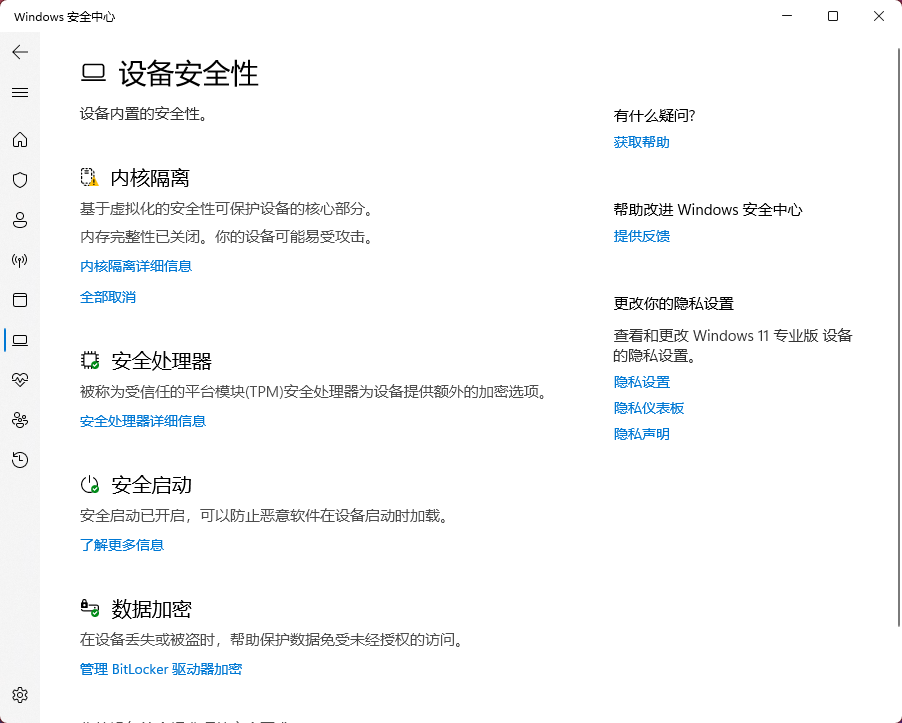
Task: Minimize the Windows 安全中心 window
Action: 787,16
